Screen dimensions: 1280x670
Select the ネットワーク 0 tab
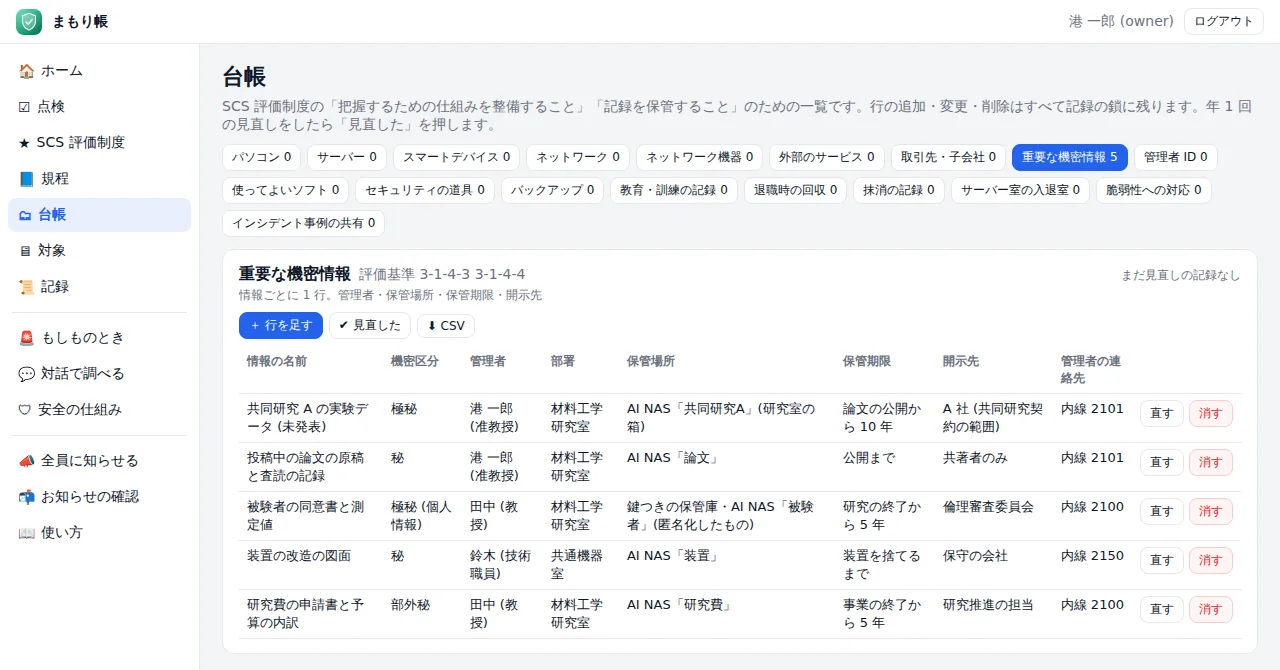click(578, 157)
